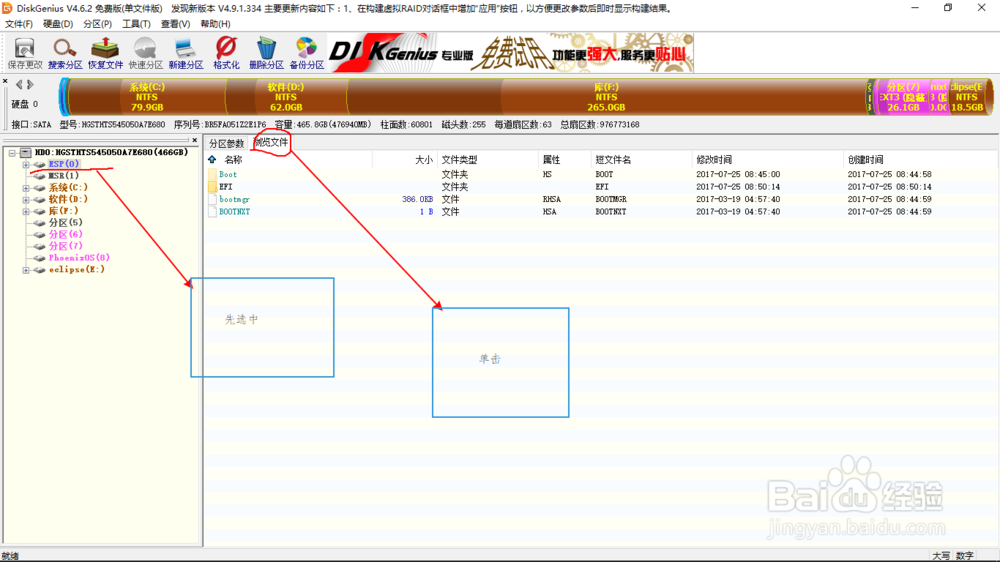Click the up-folder arrow in file list

pyautogui.click(x=212, y=159)
